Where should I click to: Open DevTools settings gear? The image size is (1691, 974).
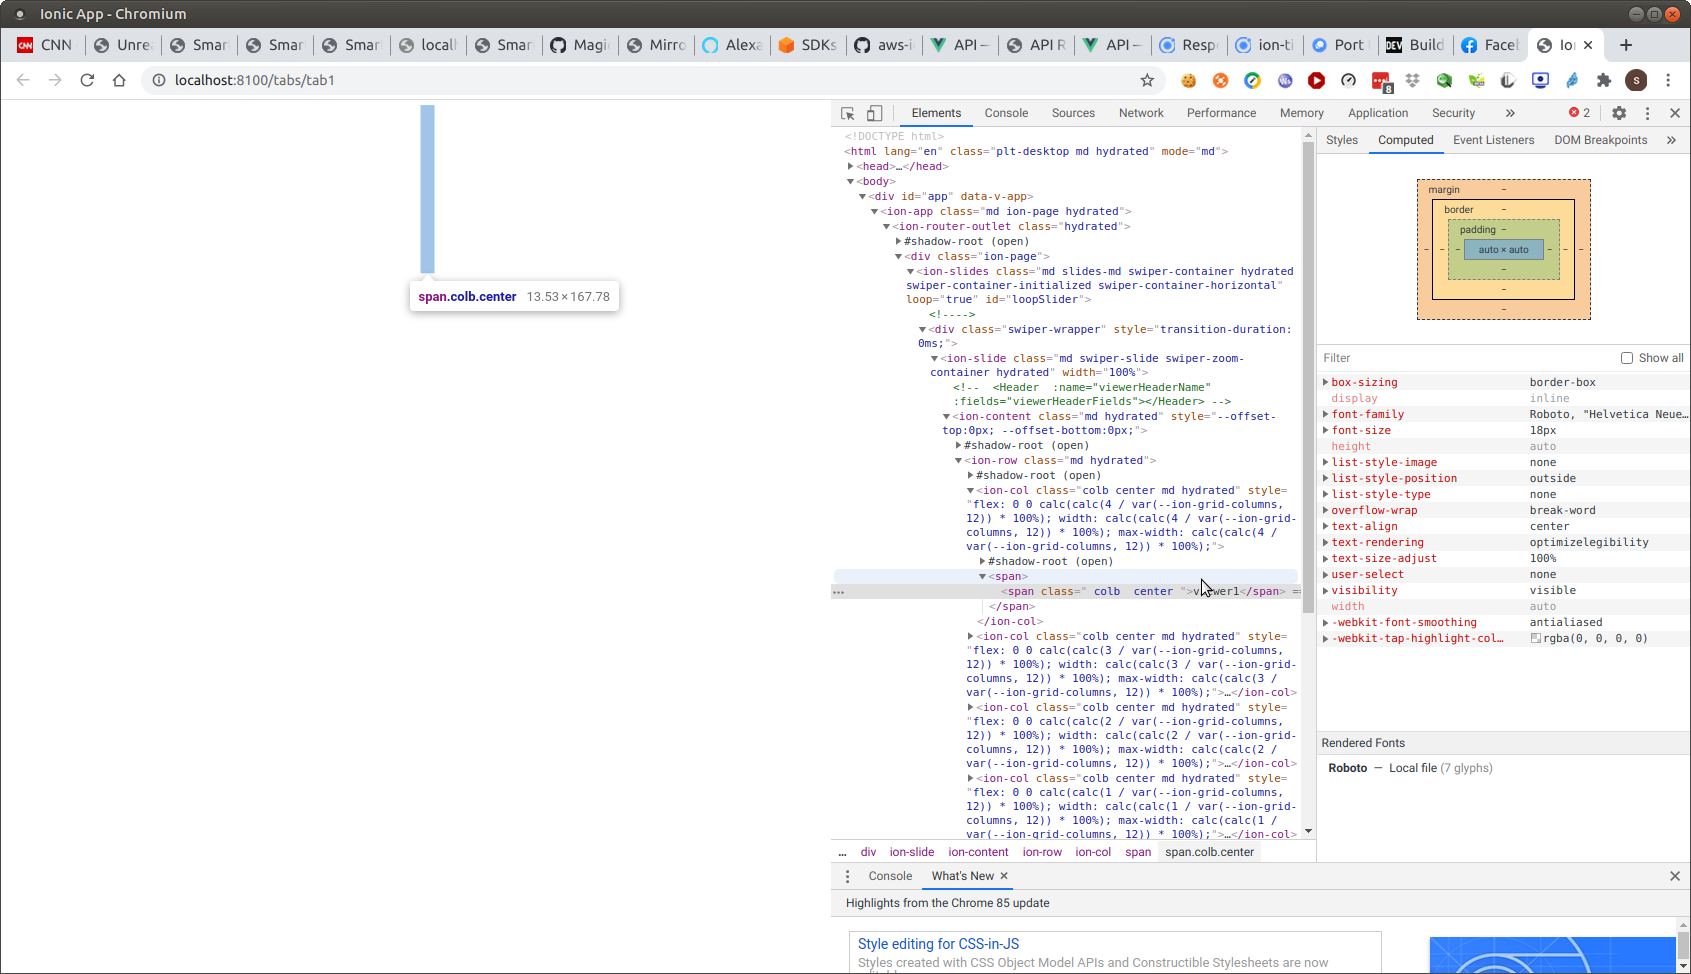click(1619, 113)
